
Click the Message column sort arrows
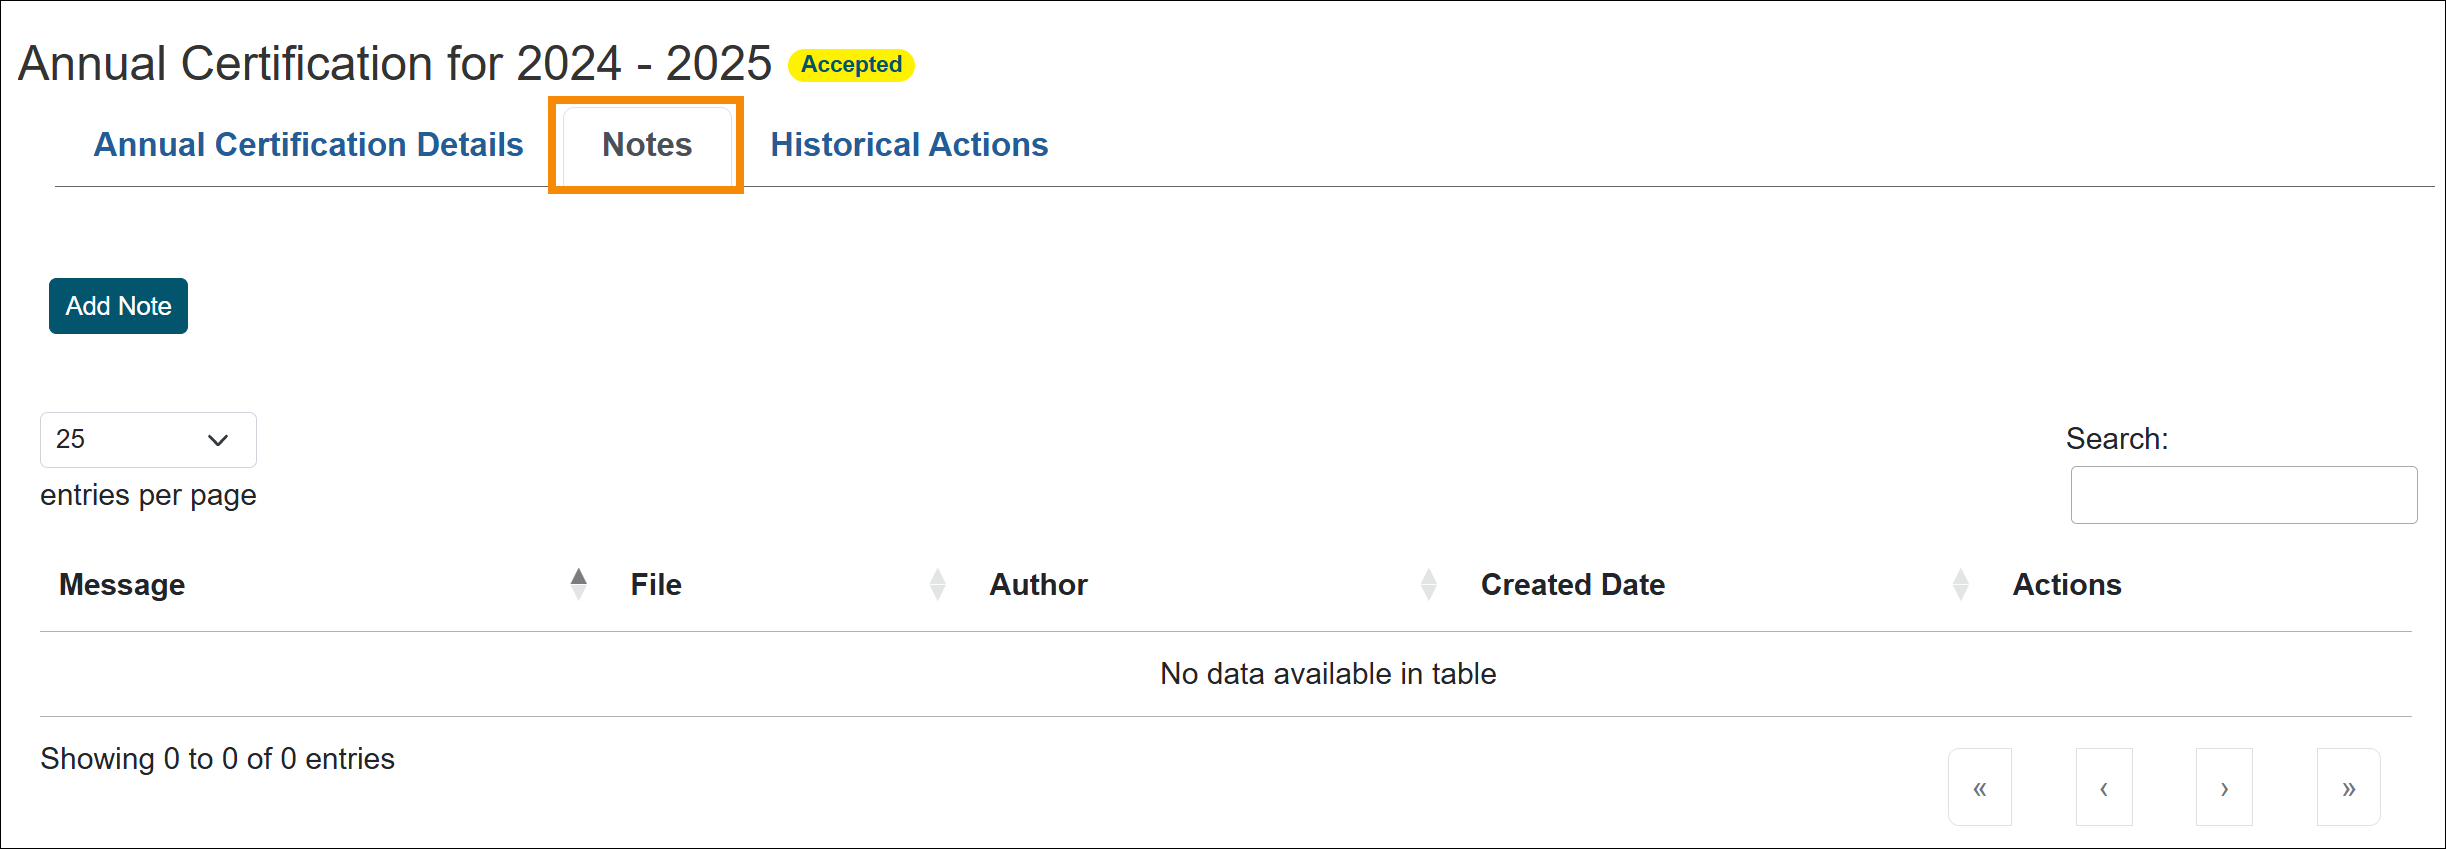coord(578,584)
